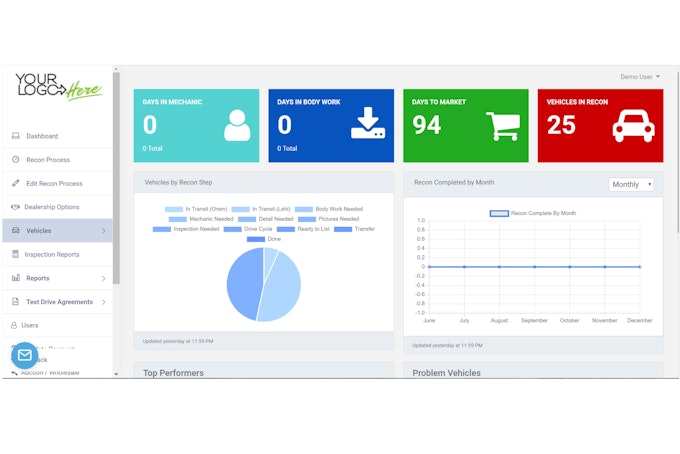Toggle Recon Complete By Month legend series
Image resolution: width=680 pixels, height=454 pixels.
coord(532,213)
